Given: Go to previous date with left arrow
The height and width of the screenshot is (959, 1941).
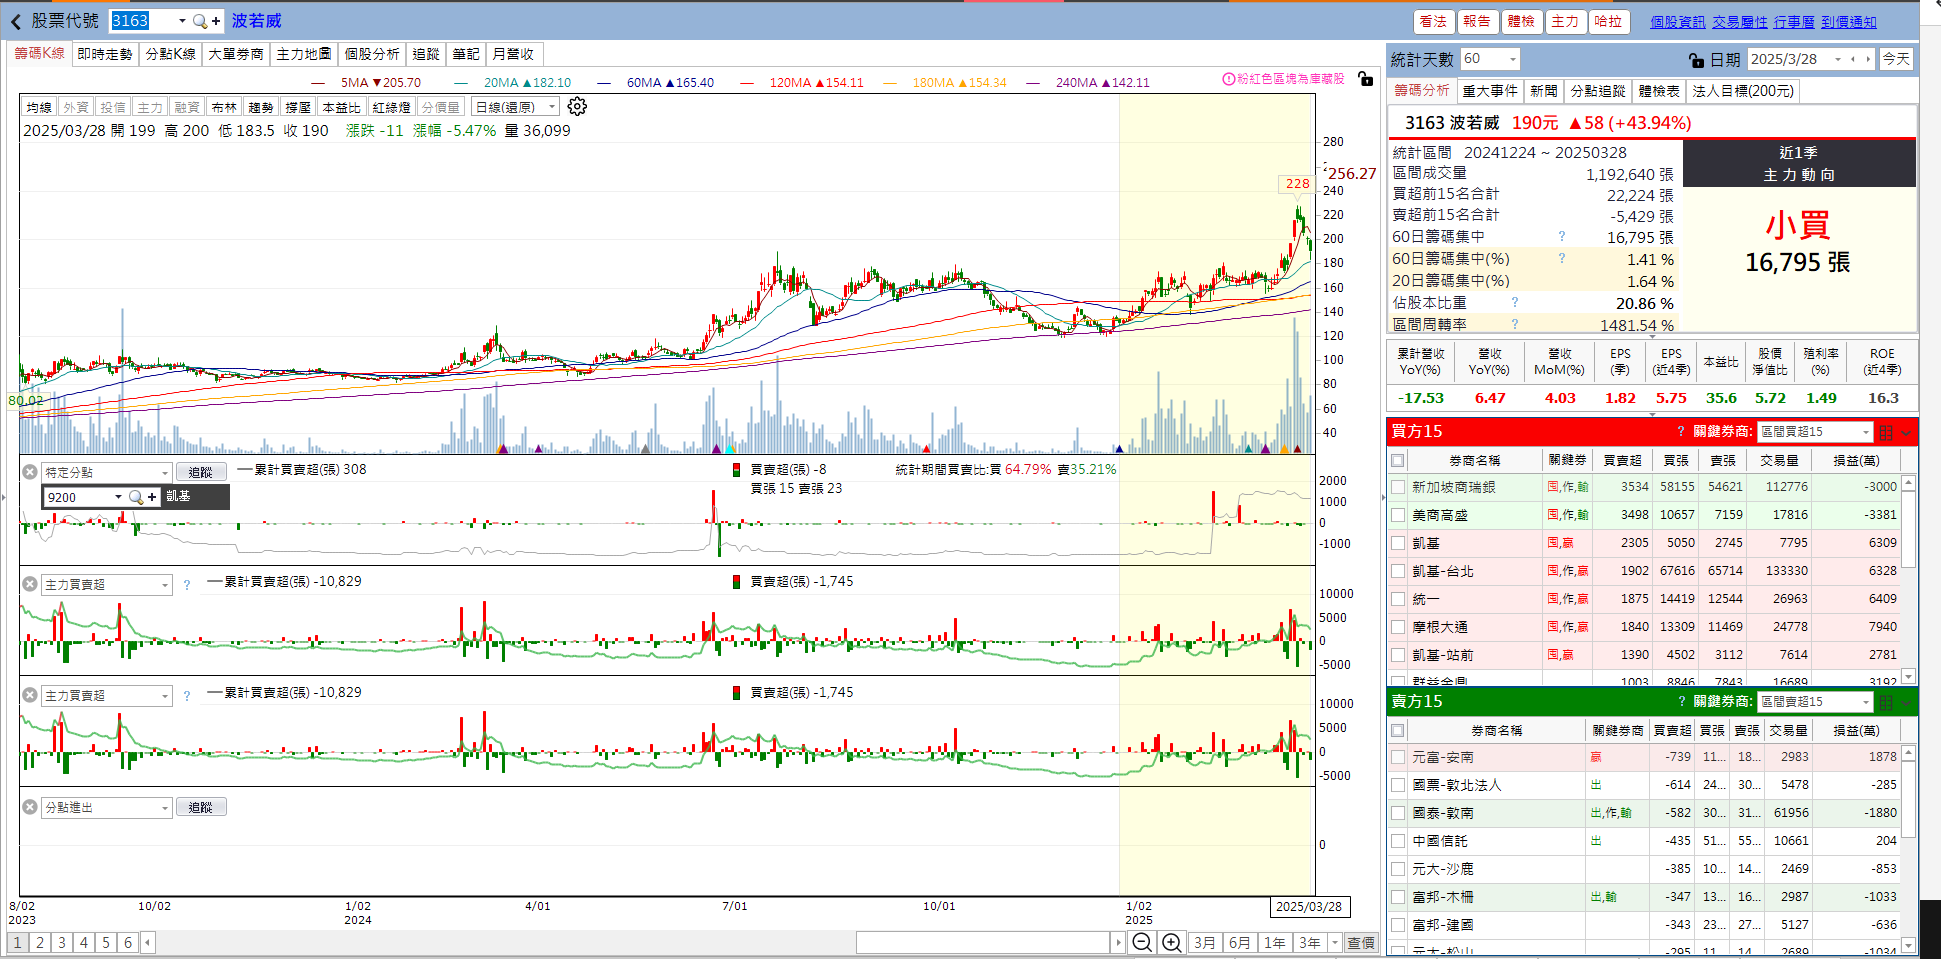Looking at the screenshot, I should coord(1853,59).
